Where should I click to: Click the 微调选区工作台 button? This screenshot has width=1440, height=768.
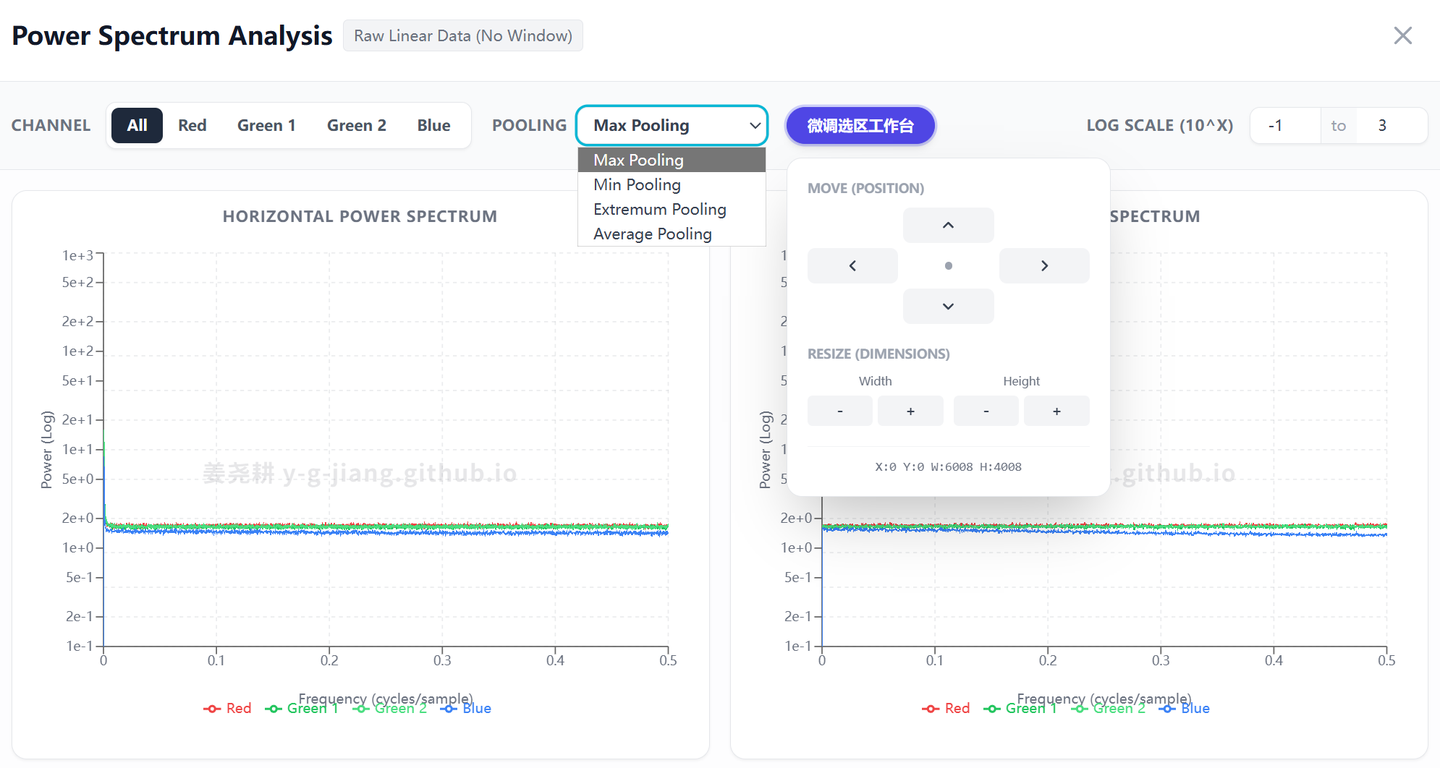(860, 125)
